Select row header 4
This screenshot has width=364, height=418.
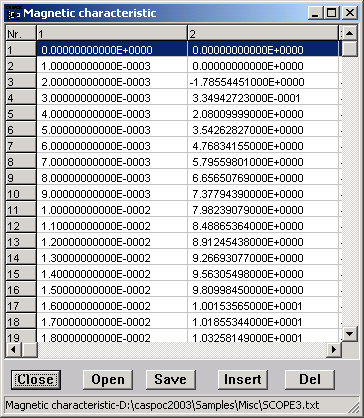tap(21, 97)
